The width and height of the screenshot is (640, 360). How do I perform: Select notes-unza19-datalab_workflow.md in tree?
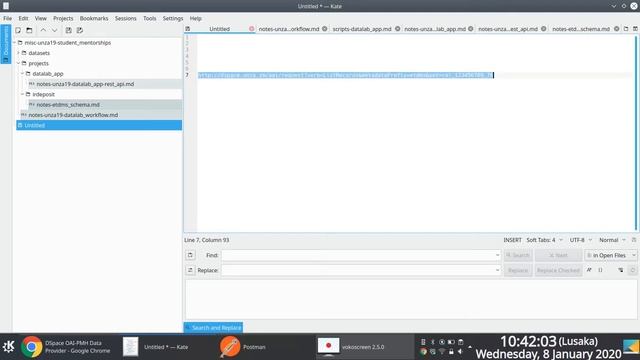[x=73, y=115]
